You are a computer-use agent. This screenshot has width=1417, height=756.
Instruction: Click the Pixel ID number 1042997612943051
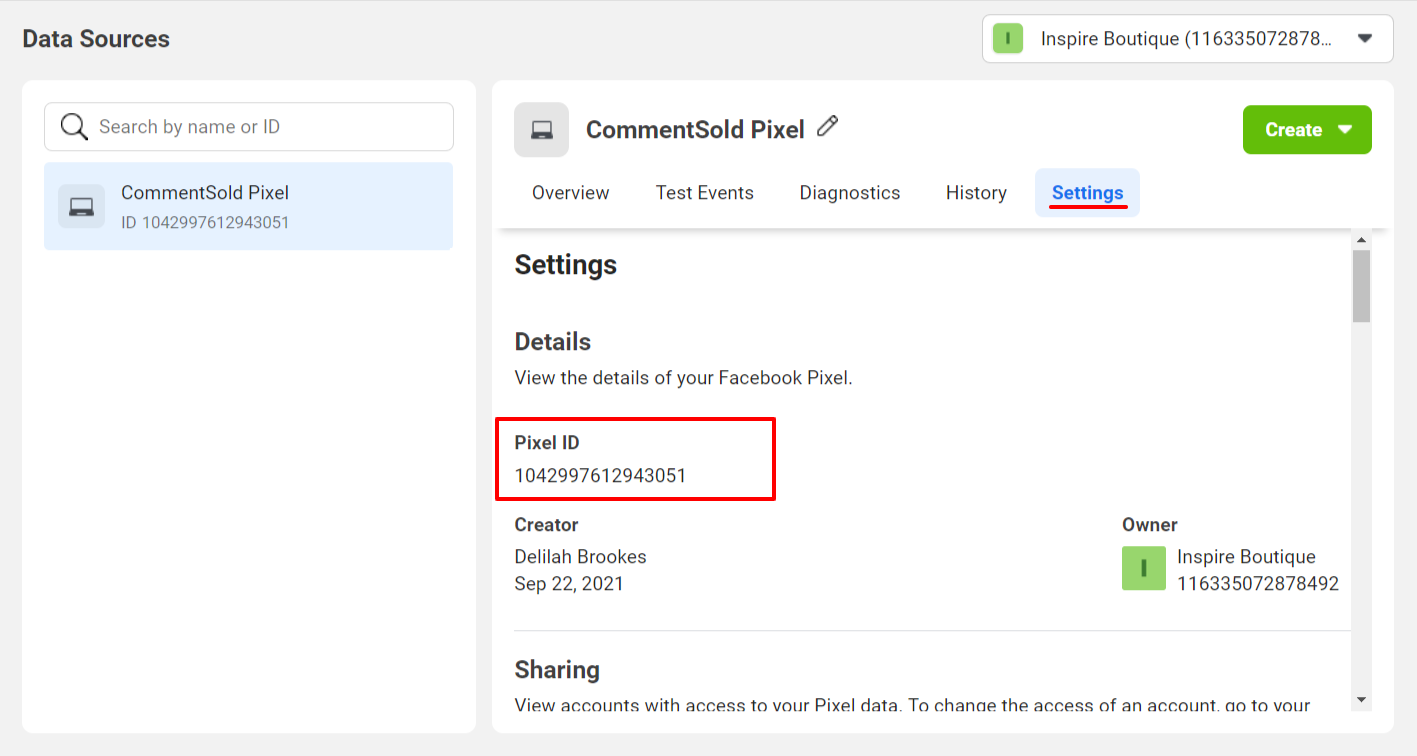pos(600,476)
